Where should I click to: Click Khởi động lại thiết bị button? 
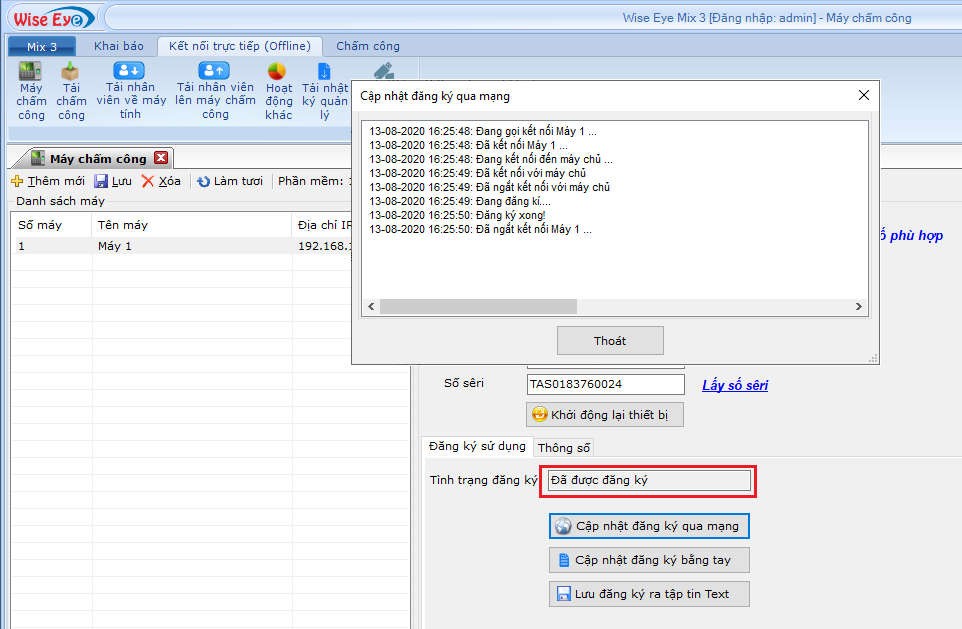(605, 415)
